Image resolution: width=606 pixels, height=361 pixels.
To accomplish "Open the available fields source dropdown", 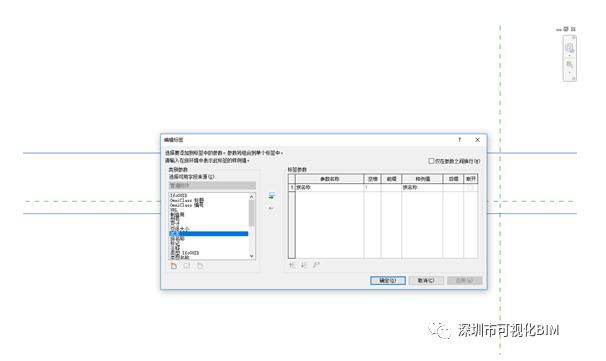I will 212,186.
